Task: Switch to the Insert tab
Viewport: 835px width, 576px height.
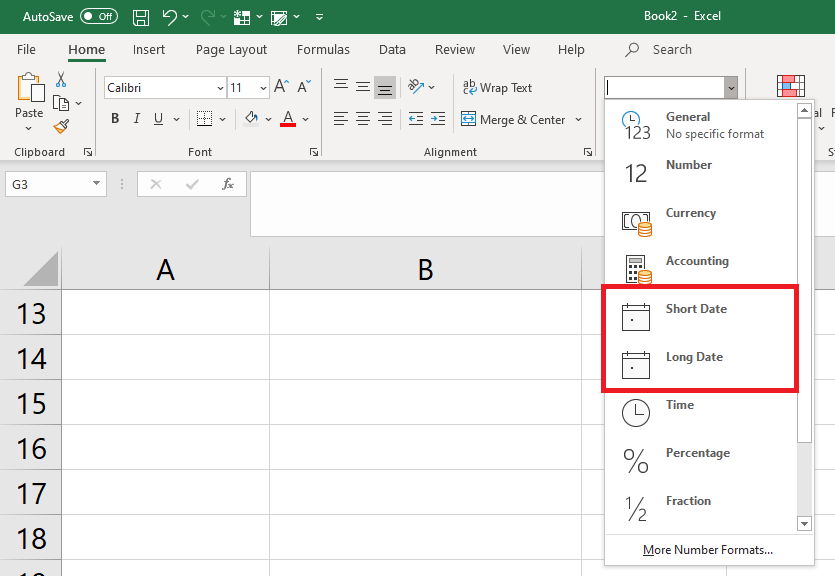Action: (149, 50)
